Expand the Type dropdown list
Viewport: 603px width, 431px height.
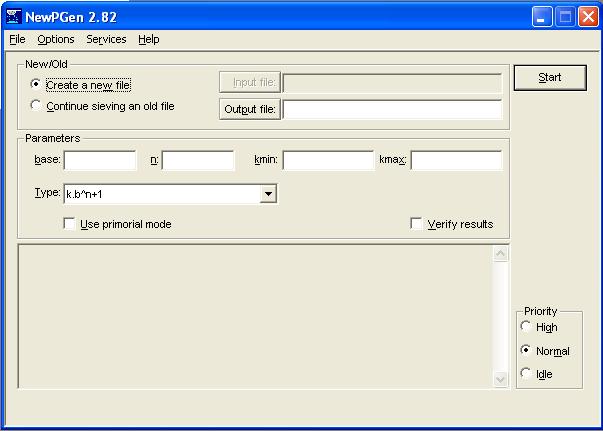(x=267, y=194)
